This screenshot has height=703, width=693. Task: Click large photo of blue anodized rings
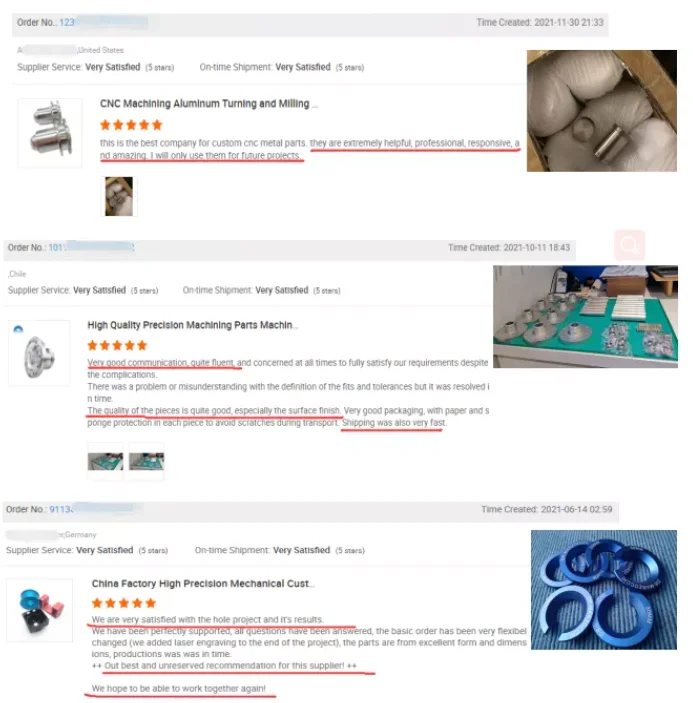coord(604,590)
